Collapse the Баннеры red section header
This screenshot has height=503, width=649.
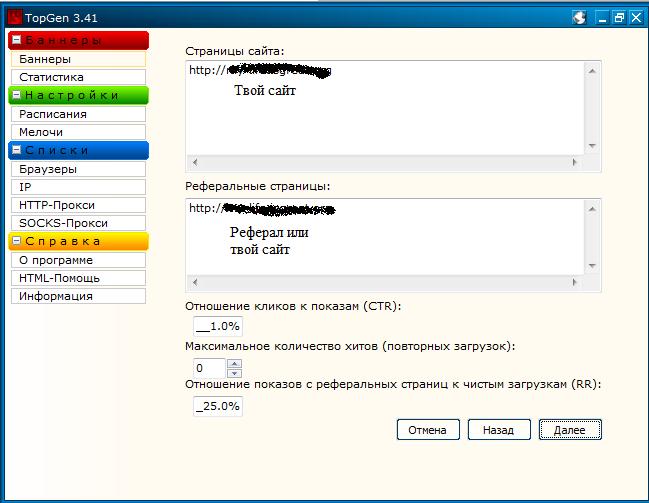[x=17, y=40]
